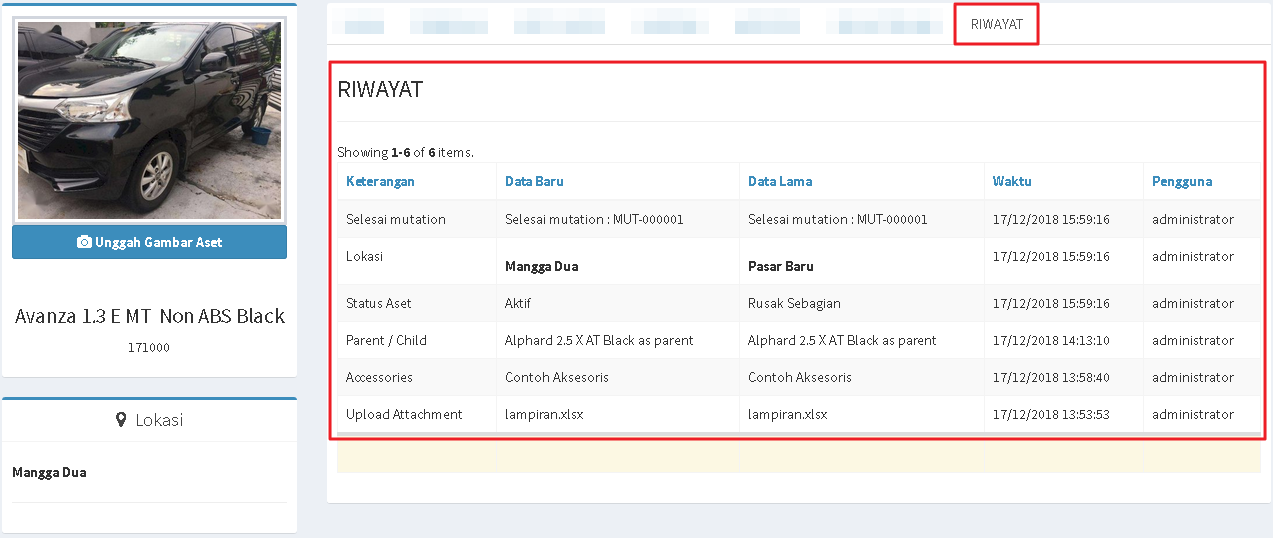Sort history by Waktu column header

1012,181
